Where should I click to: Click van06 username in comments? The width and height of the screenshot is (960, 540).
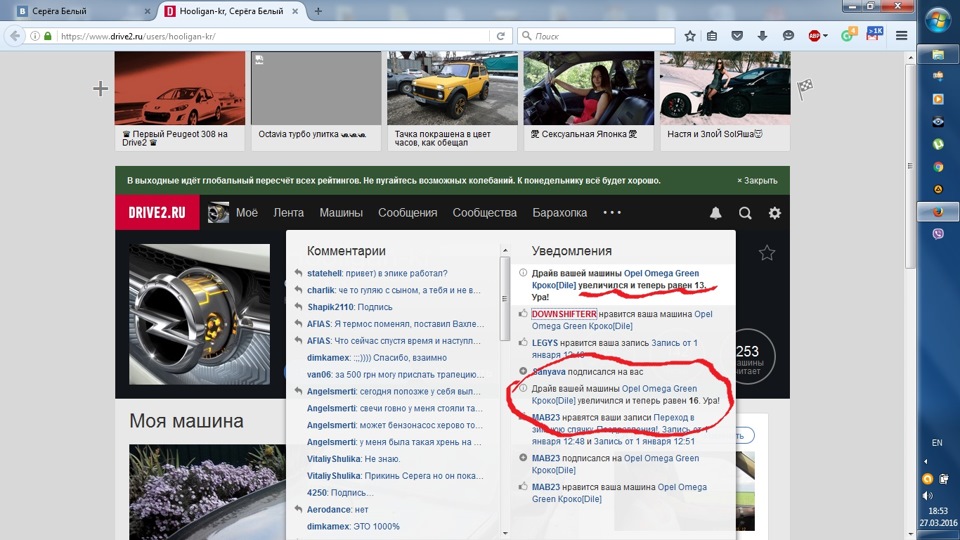pyautogui.click(x=319, y=375)
